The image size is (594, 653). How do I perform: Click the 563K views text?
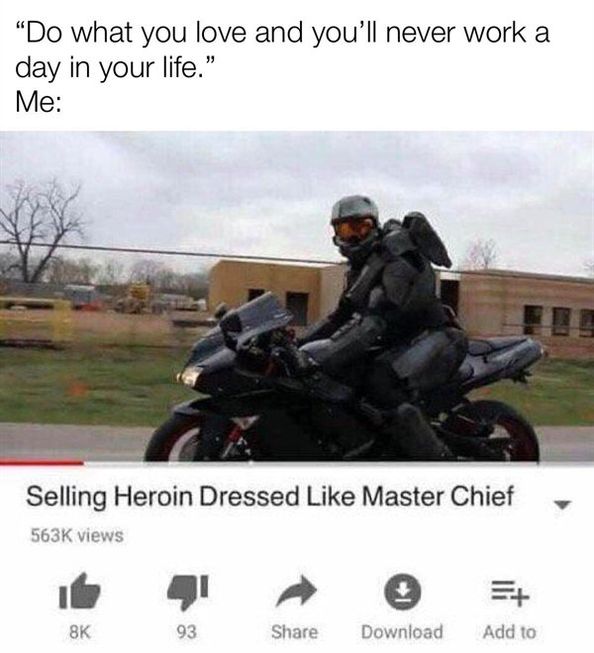click(77, 535)
